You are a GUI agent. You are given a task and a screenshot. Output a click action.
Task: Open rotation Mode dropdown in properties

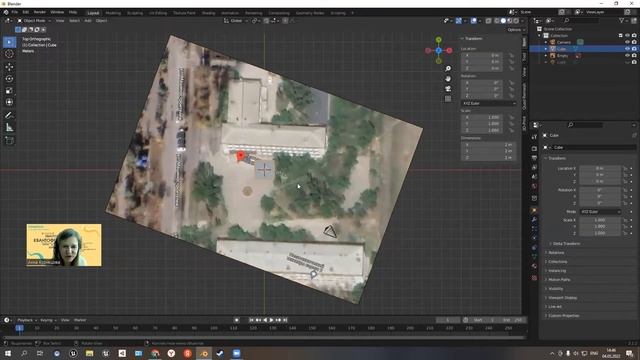click(x=600, y=211)
